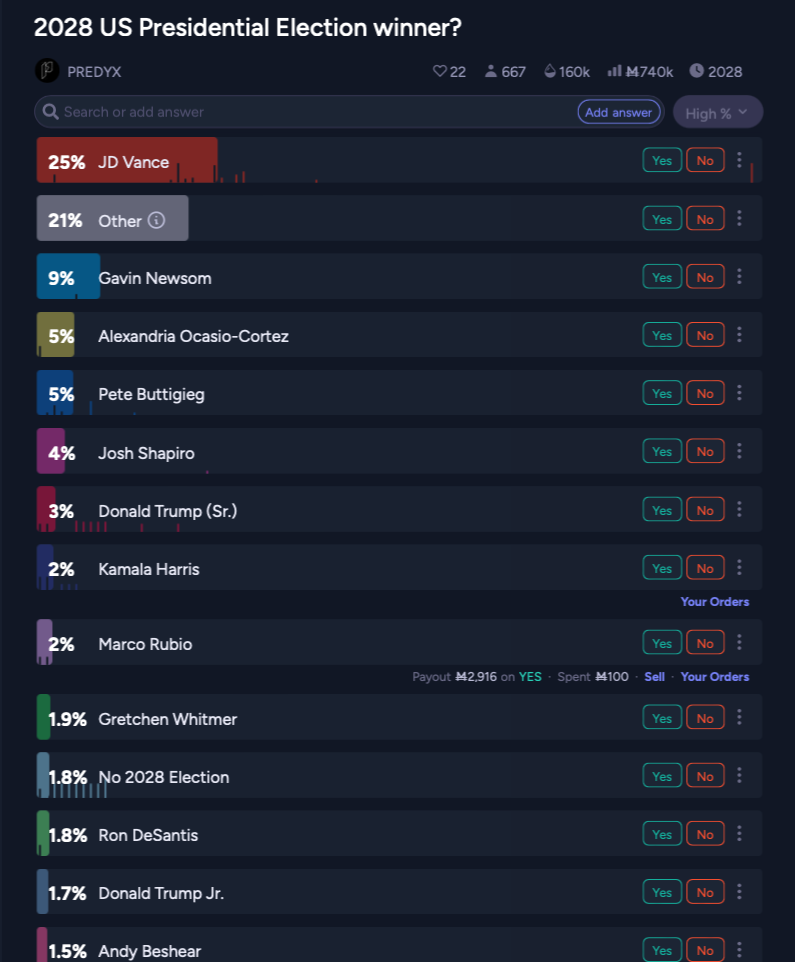Click the search magnifier icon

coord(51,112)
